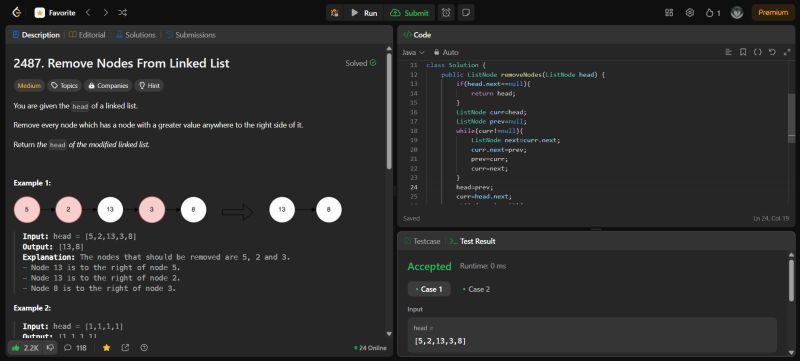Click the debugger icon beside Run
This screenshot has height=361, width=800.
pos(335,13)
